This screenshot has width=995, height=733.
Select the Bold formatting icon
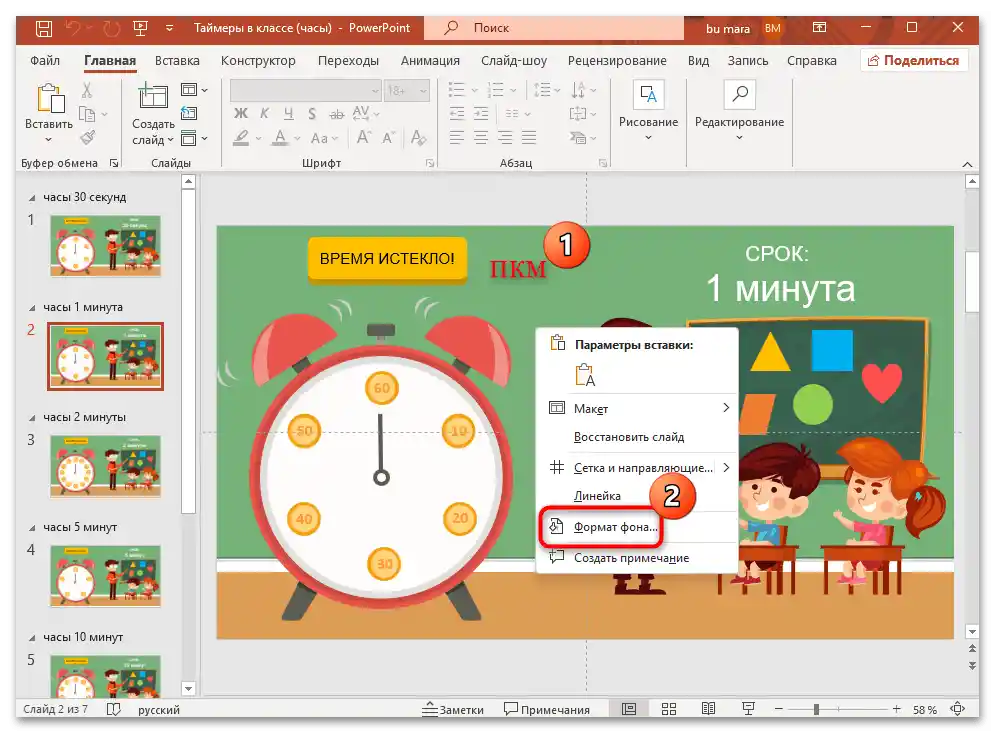240,113
